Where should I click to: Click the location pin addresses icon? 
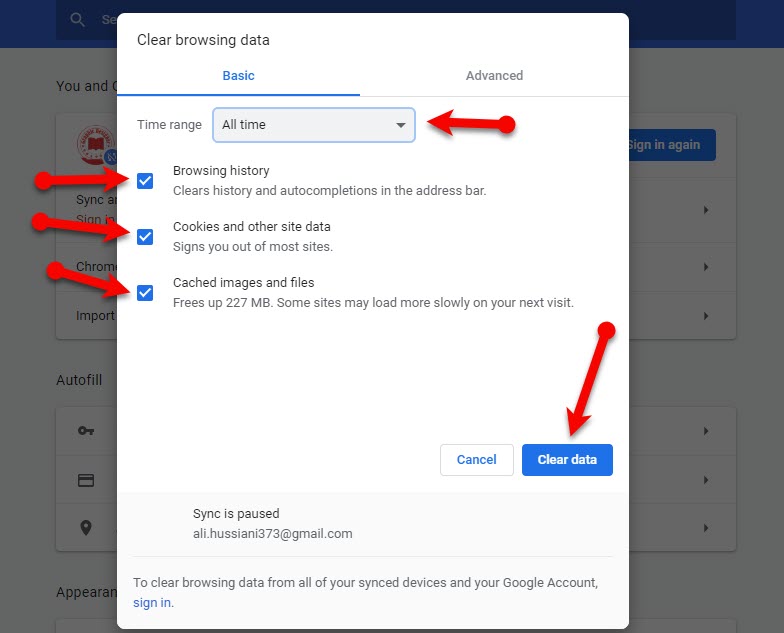[x=86, y=528]
